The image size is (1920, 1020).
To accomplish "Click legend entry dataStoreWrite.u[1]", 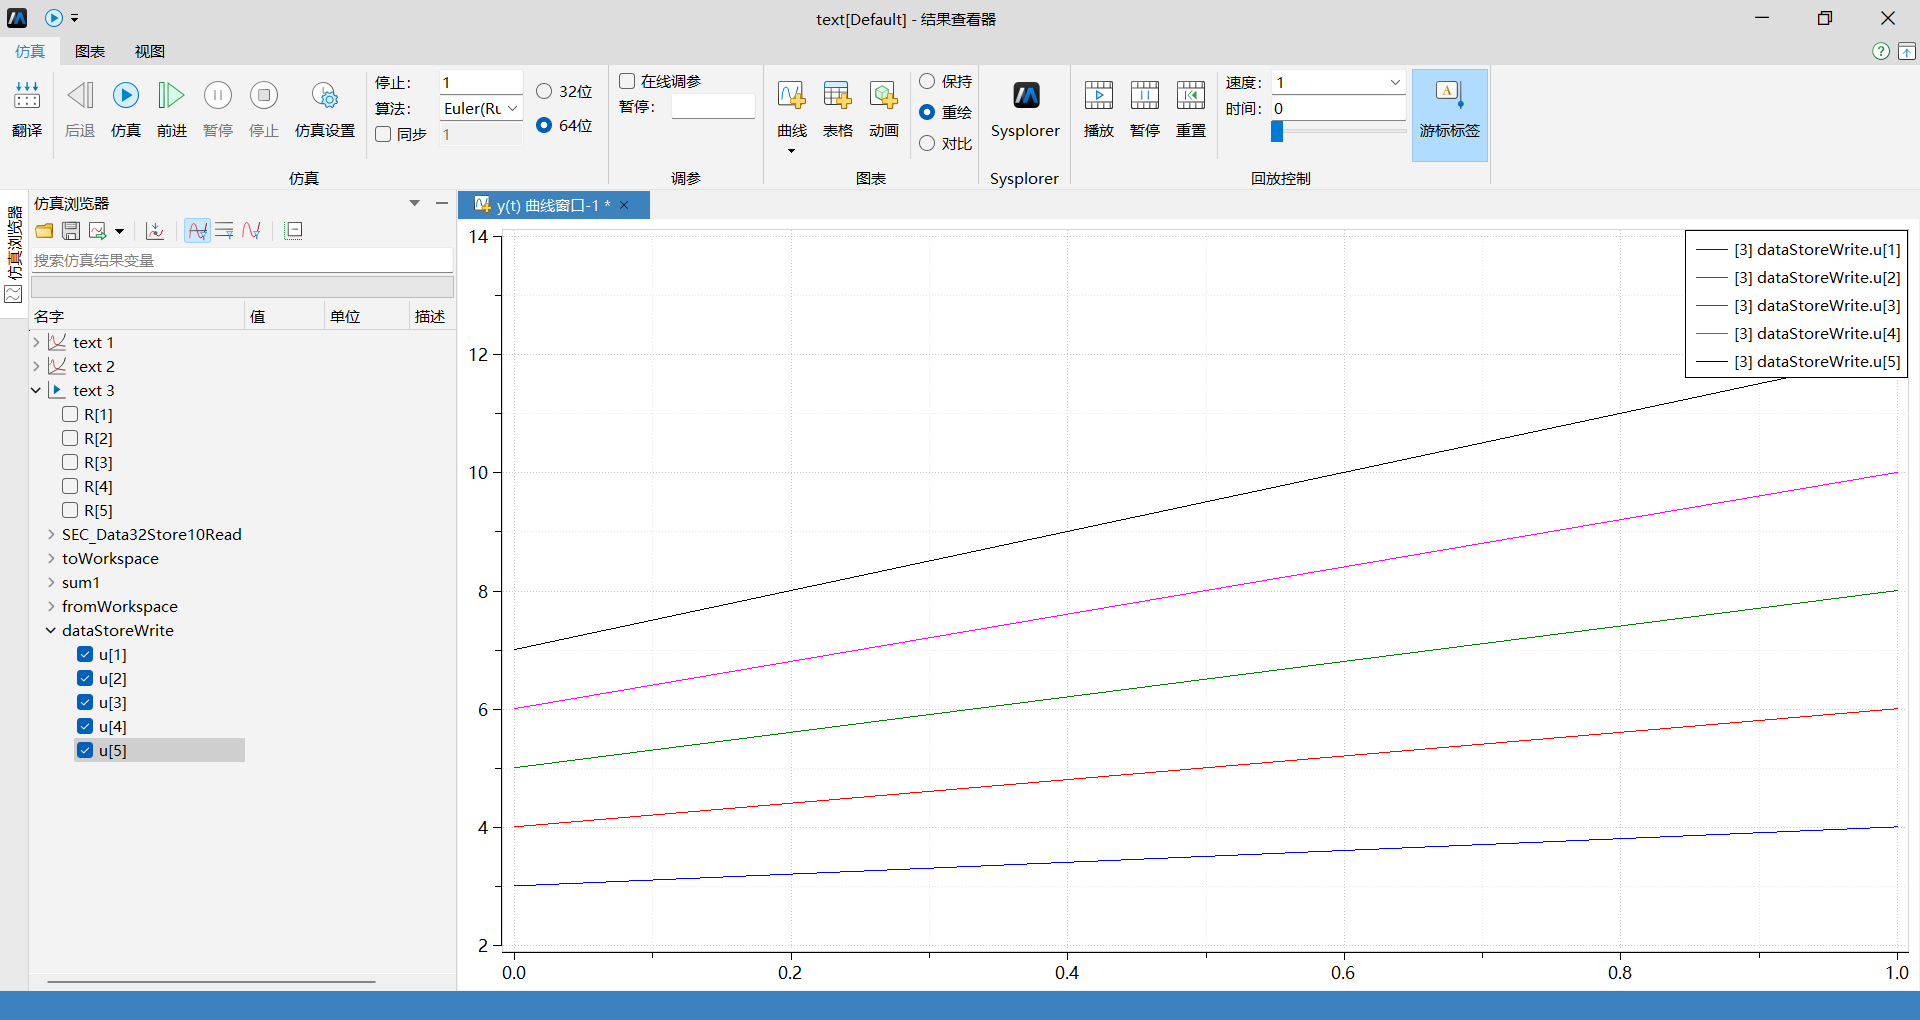I will [x=1799, y=249].
